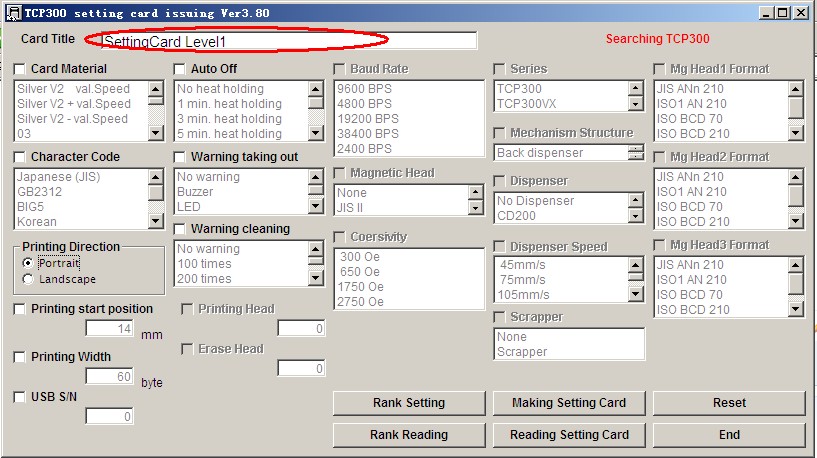
Task: Click the End button
Action: tap(729, 435)
